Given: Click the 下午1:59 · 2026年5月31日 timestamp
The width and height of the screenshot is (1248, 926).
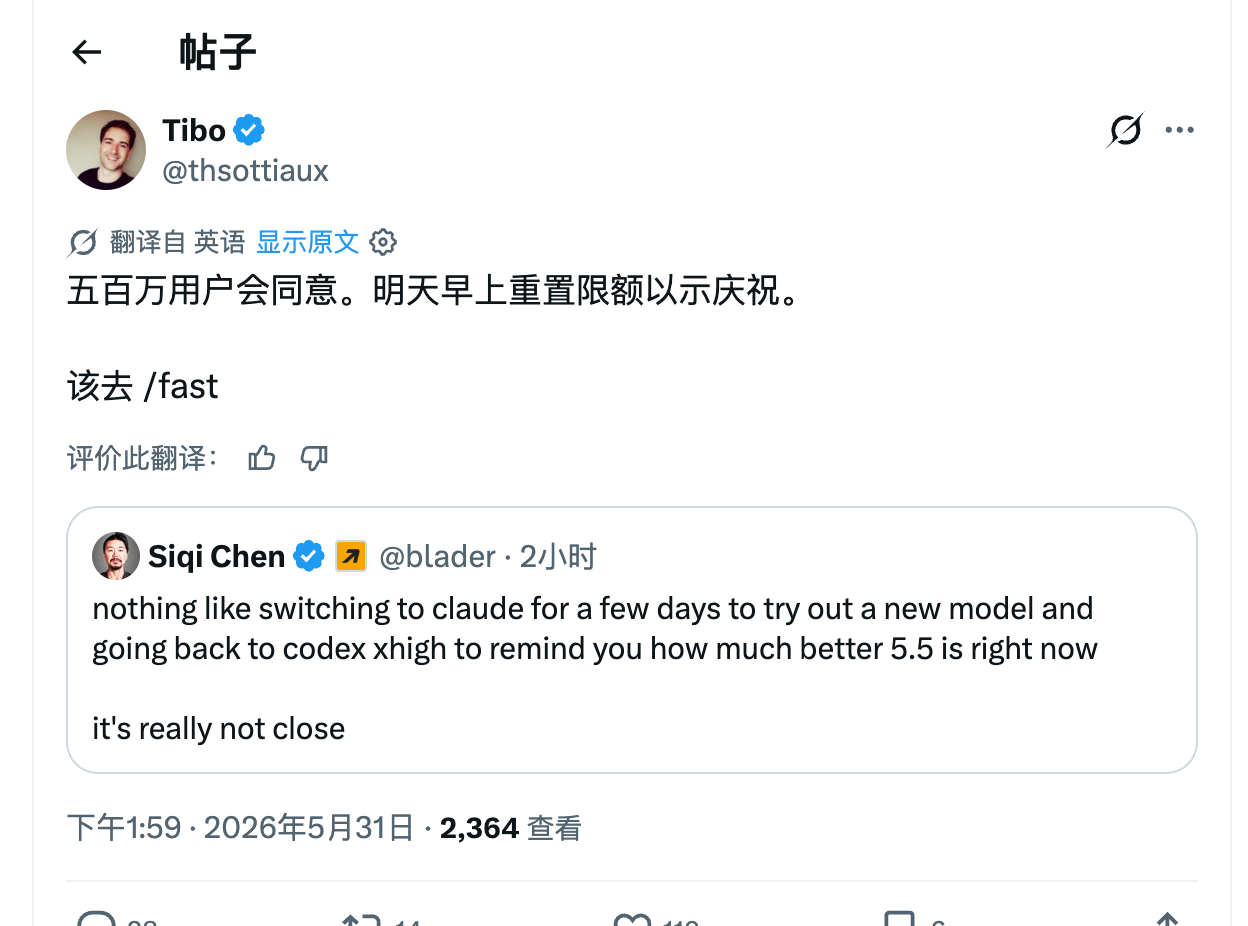Looking at the screenshot, I should click(240, 828).
